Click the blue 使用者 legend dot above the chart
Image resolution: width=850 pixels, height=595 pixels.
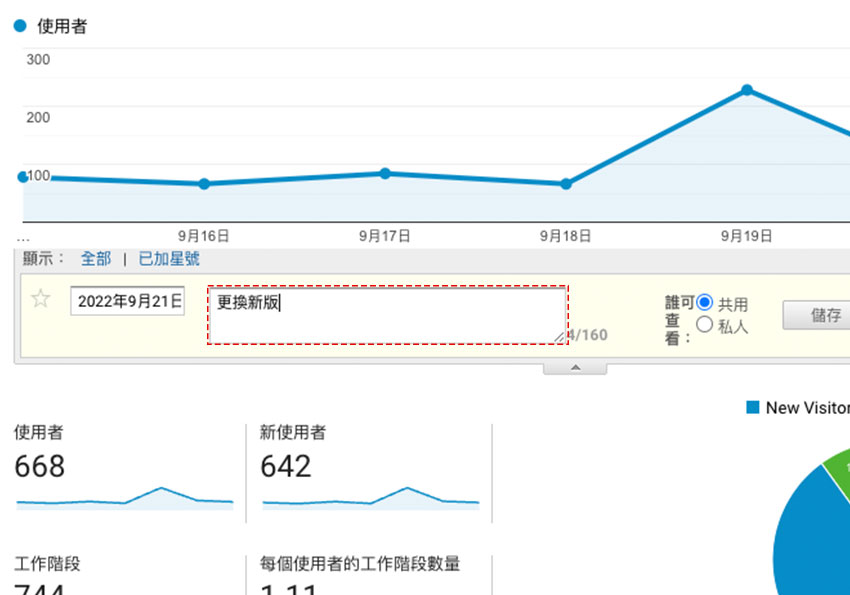pyautogui.click(x=20, y=25)
